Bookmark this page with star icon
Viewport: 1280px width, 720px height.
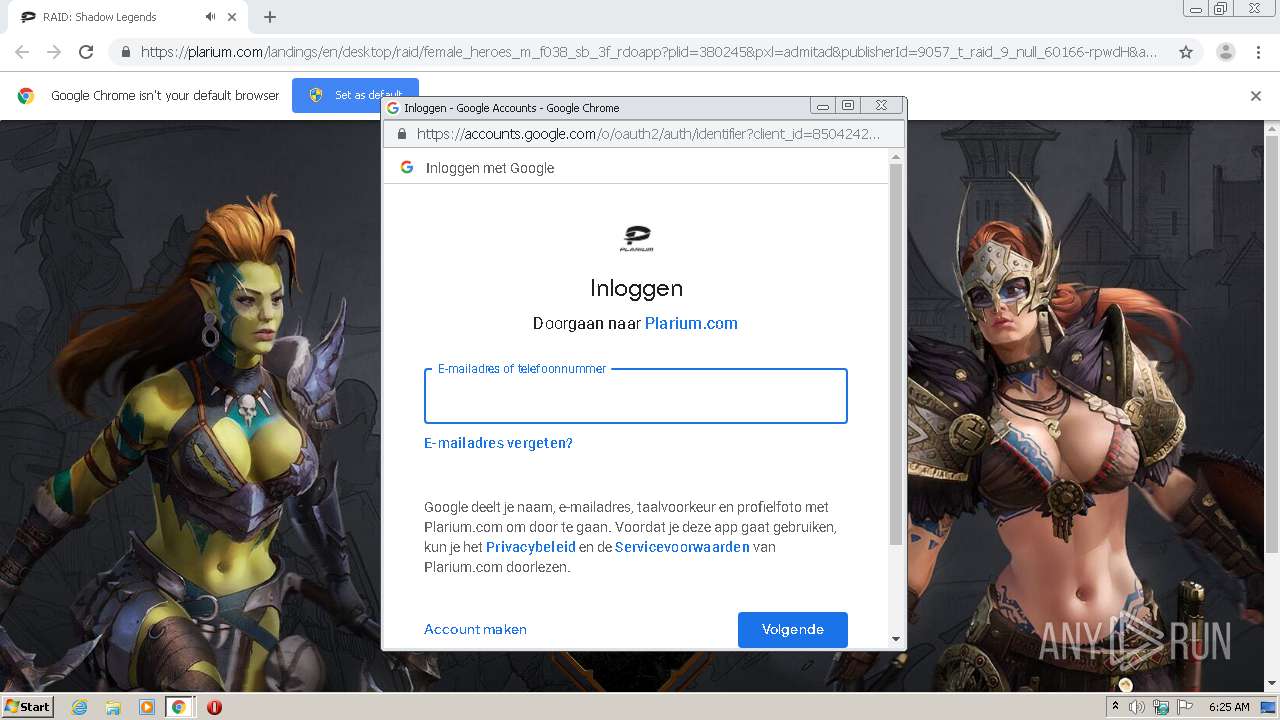coord(1186,52)
